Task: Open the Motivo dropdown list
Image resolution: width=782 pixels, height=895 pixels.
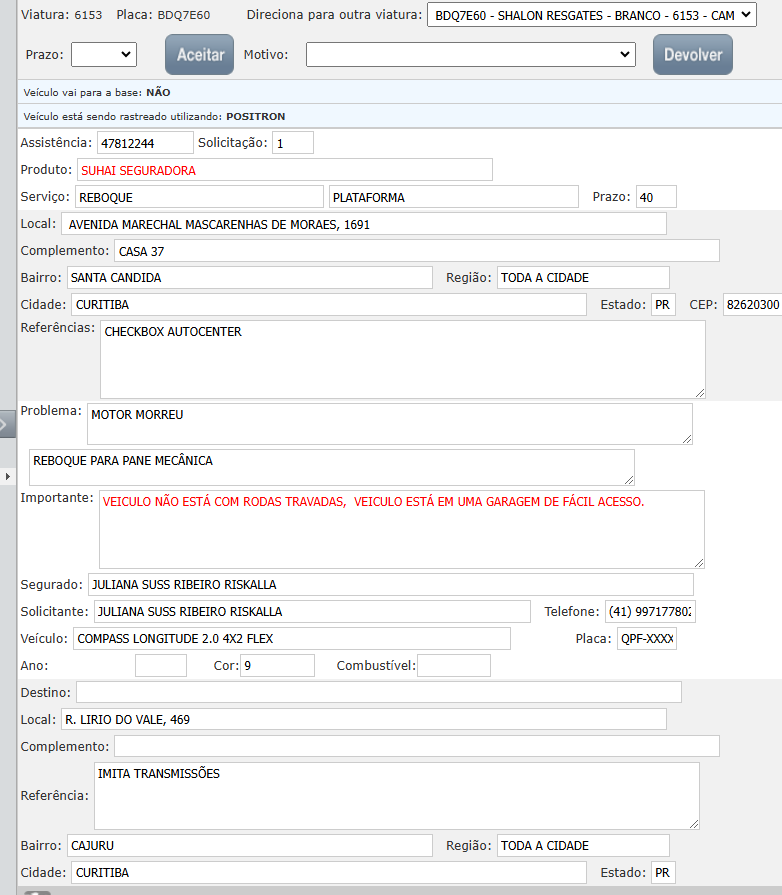Action: (470, 55)
